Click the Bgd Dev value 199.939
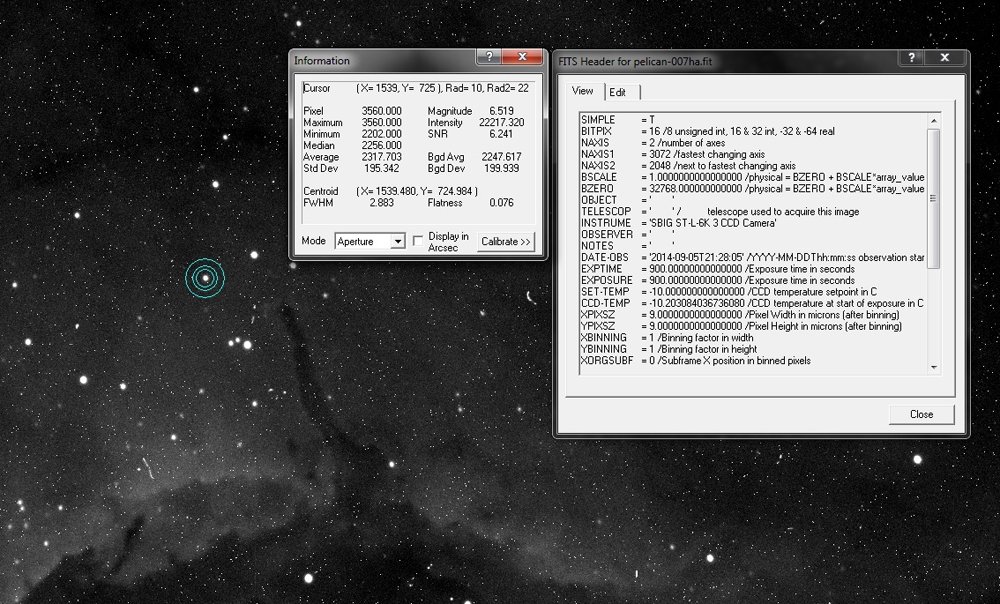The width and height of the screenshot is (1000, 604). pos(502,168)
